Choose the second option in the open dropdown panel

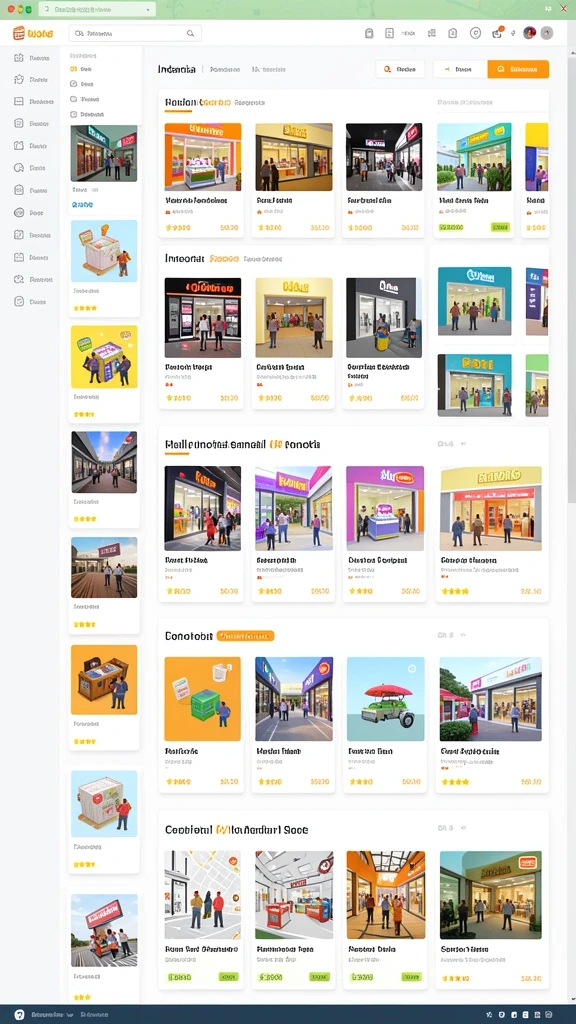click(82, 84)
